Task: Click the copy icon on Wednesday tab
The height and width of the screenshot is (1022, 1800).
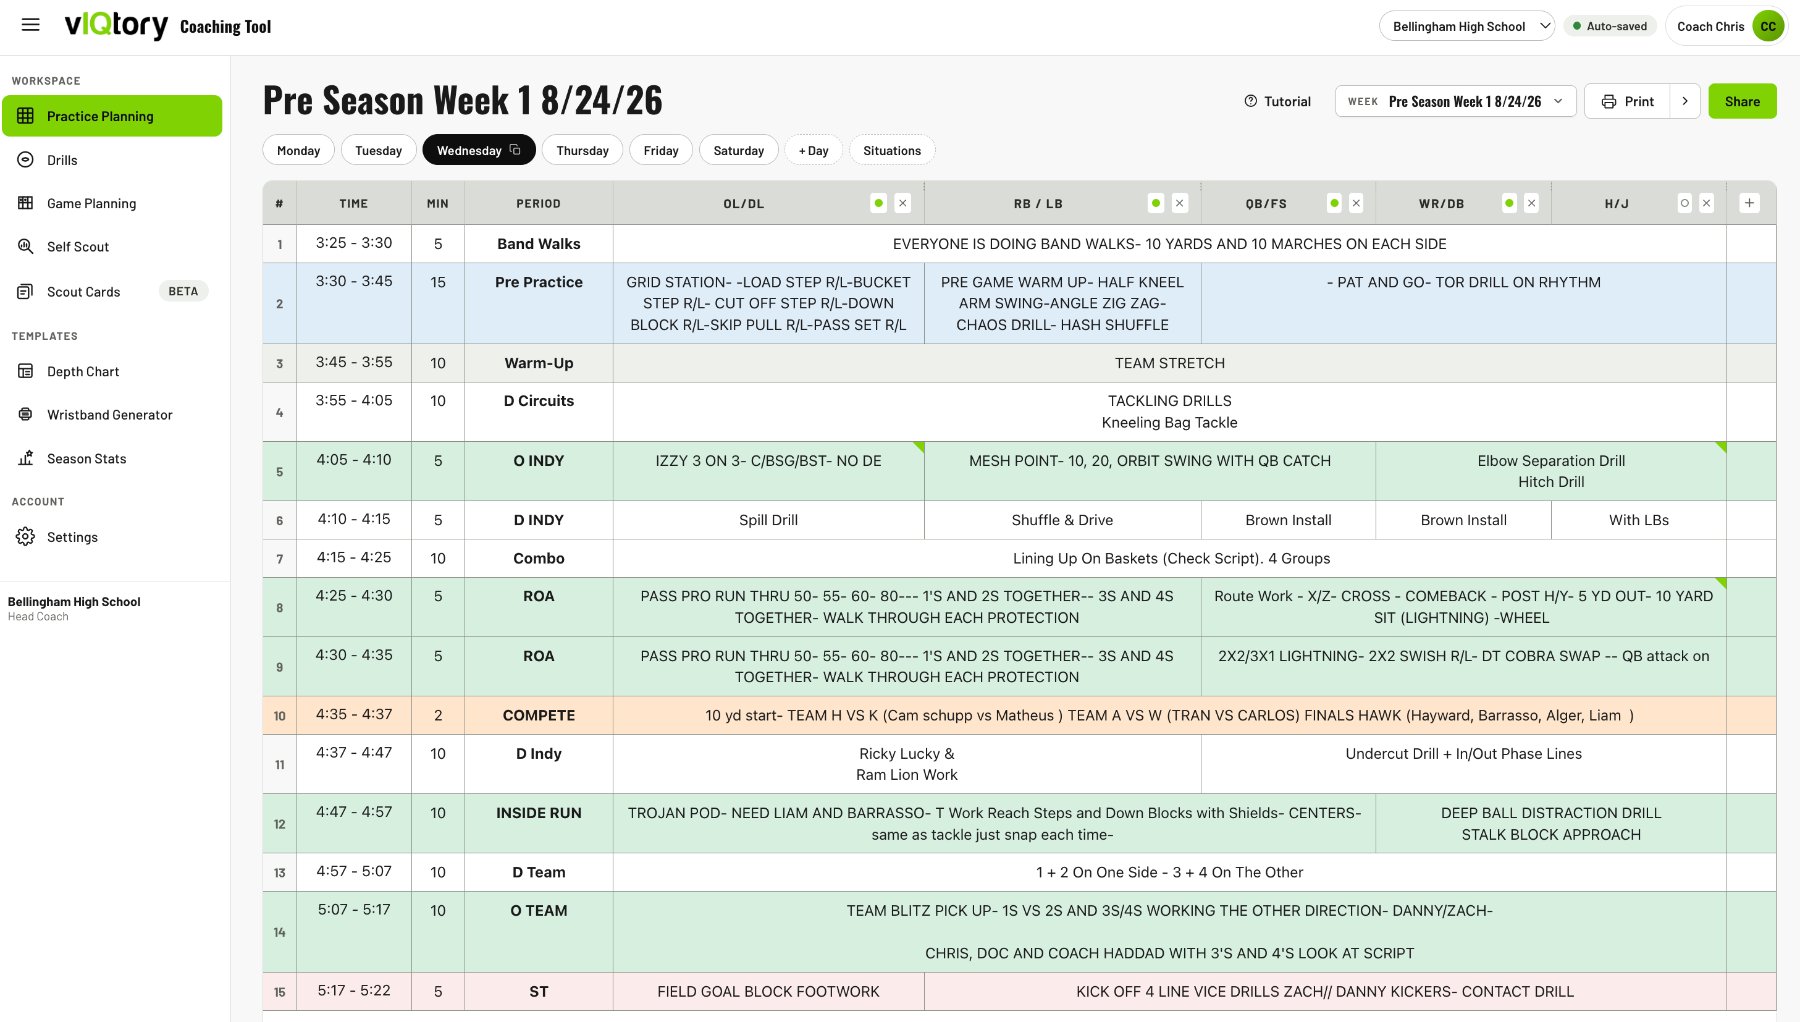Action: (515, 150)
